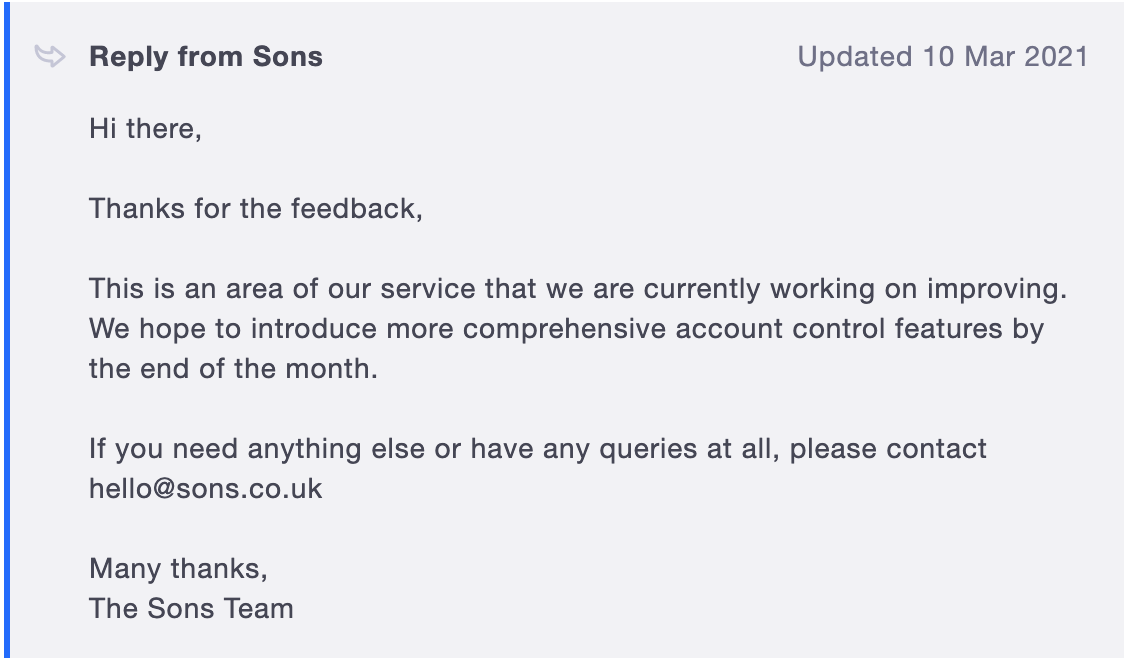Click the "Reply from Sons" heading
This screenshot has width=1128, height=658.
tap(206, 57)
